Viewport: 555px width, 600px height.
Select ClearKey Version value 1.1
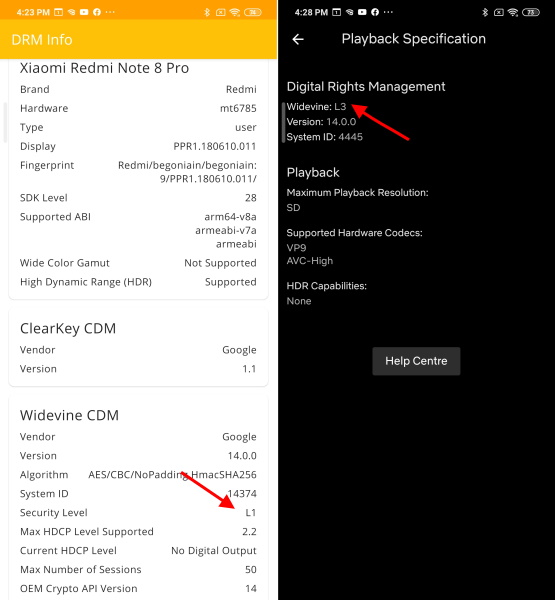[249, 369]
